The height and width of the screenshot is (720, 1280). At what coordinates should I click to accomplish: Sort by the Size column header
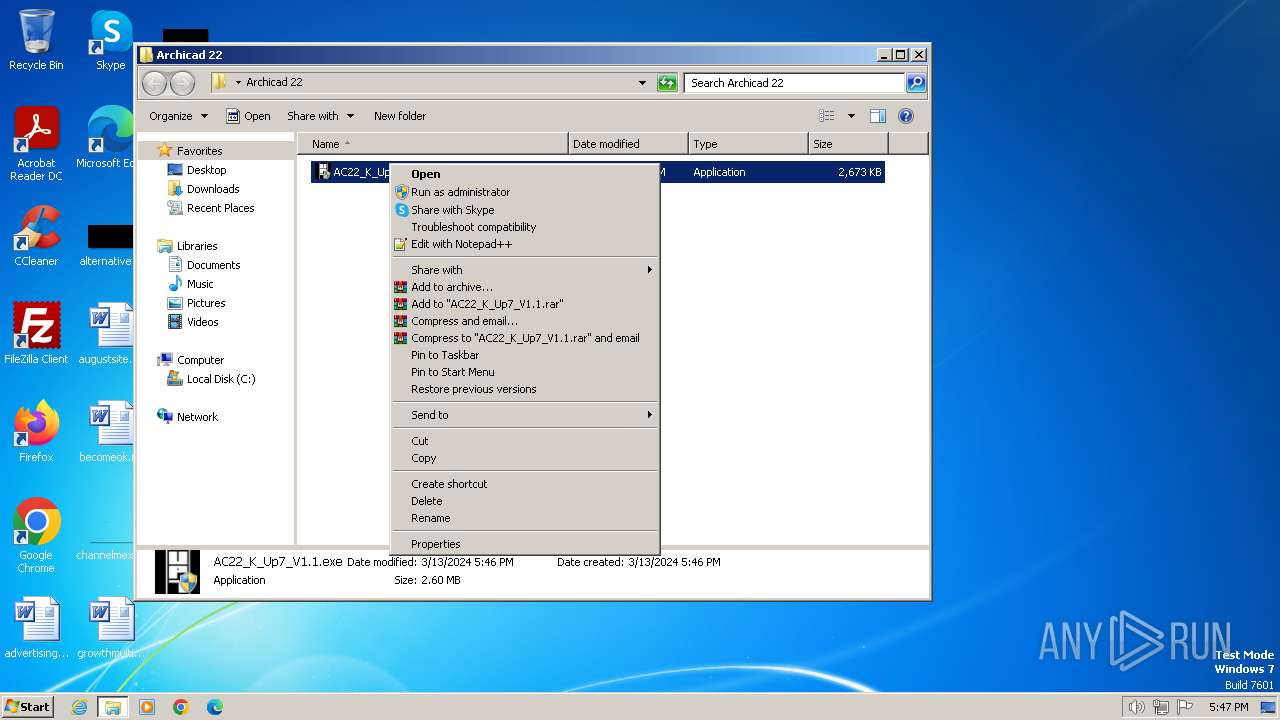click(x=848, y=144)
